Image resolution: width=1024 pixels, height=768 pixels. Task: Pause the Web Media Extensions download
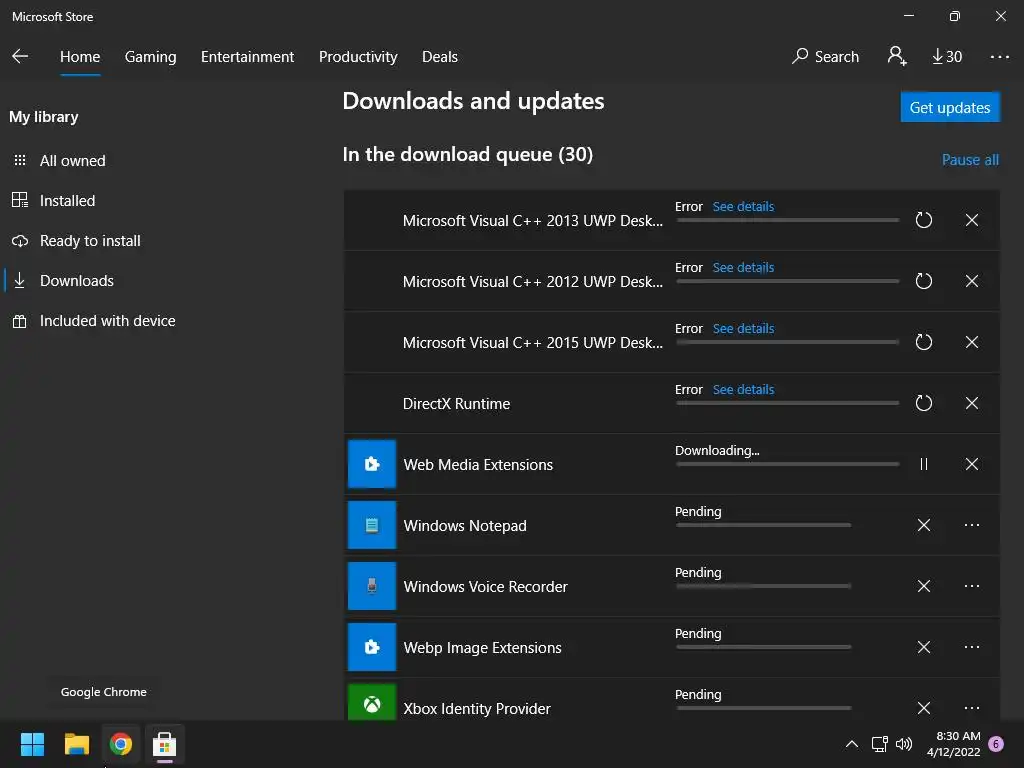point(923,464)
